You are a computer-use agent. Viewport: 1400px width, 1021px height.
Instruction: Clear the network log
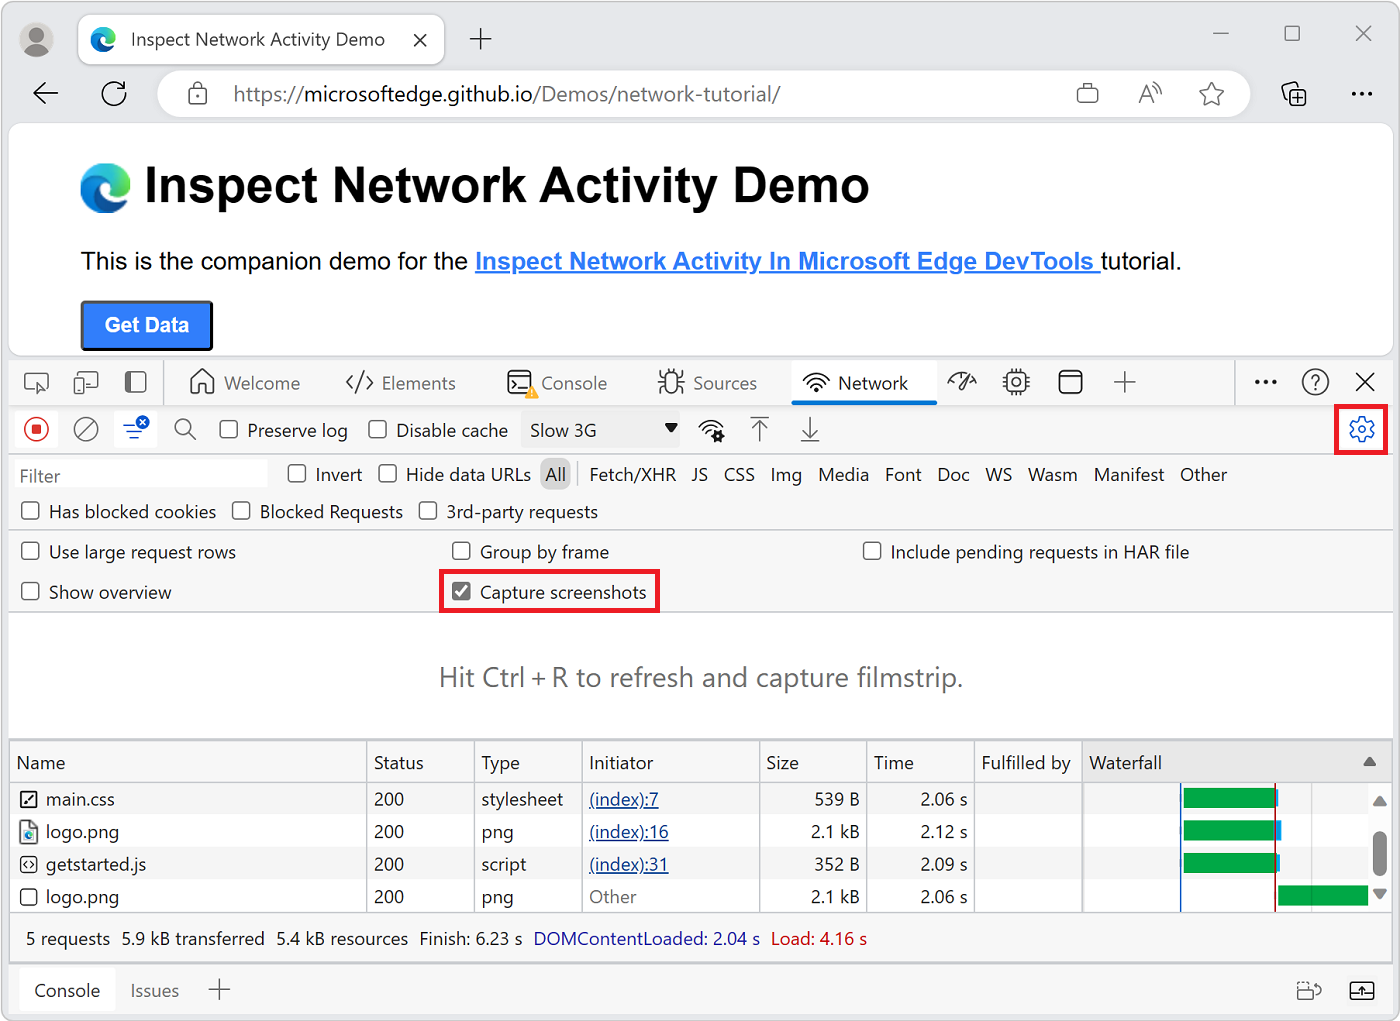86,429
